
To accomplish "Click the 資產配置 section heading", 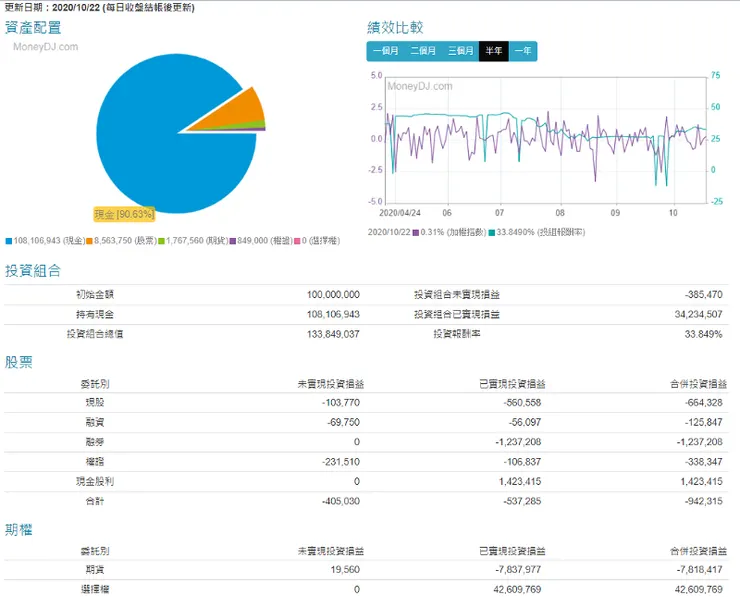I will pos(33,27).
